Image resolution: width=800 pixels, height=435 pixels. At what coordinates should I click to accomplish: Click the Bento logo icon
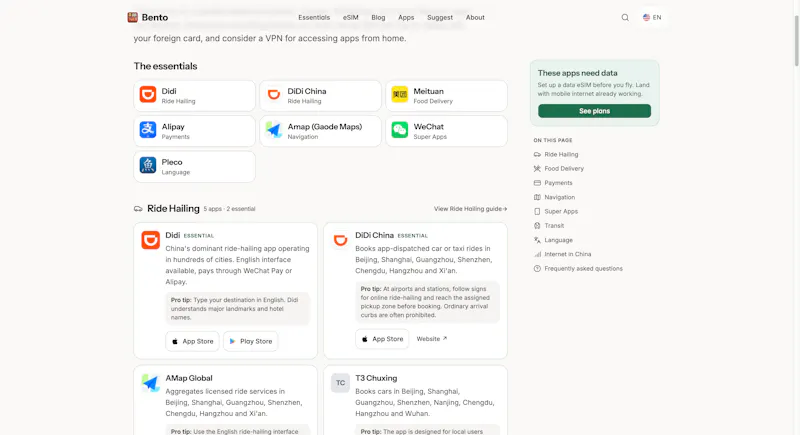coord(133,17)
